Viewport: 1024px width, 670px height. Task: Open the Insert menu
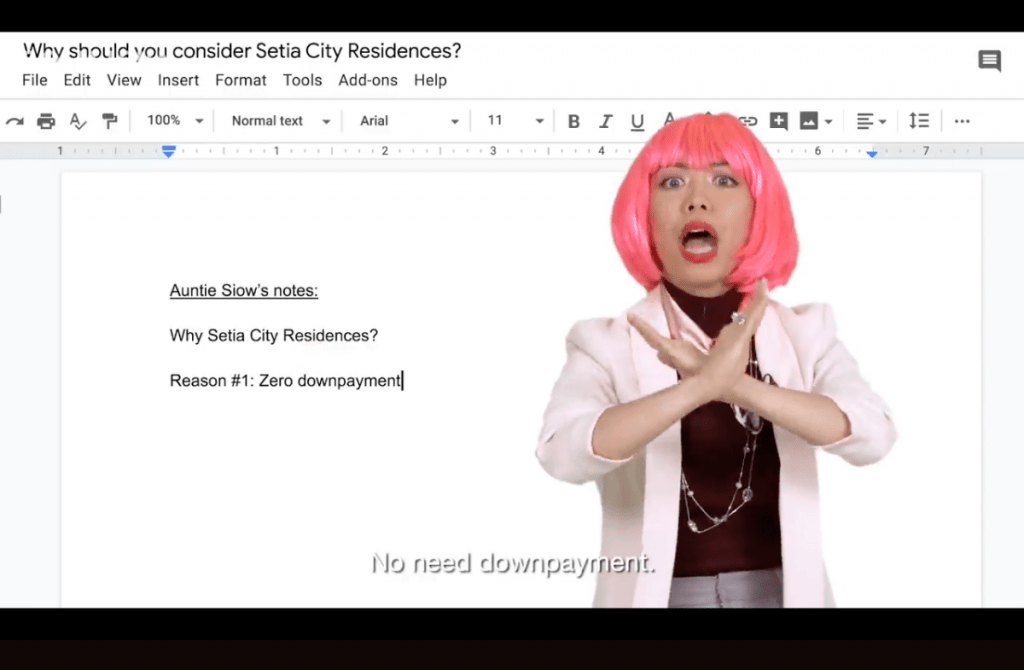point(178,80)
